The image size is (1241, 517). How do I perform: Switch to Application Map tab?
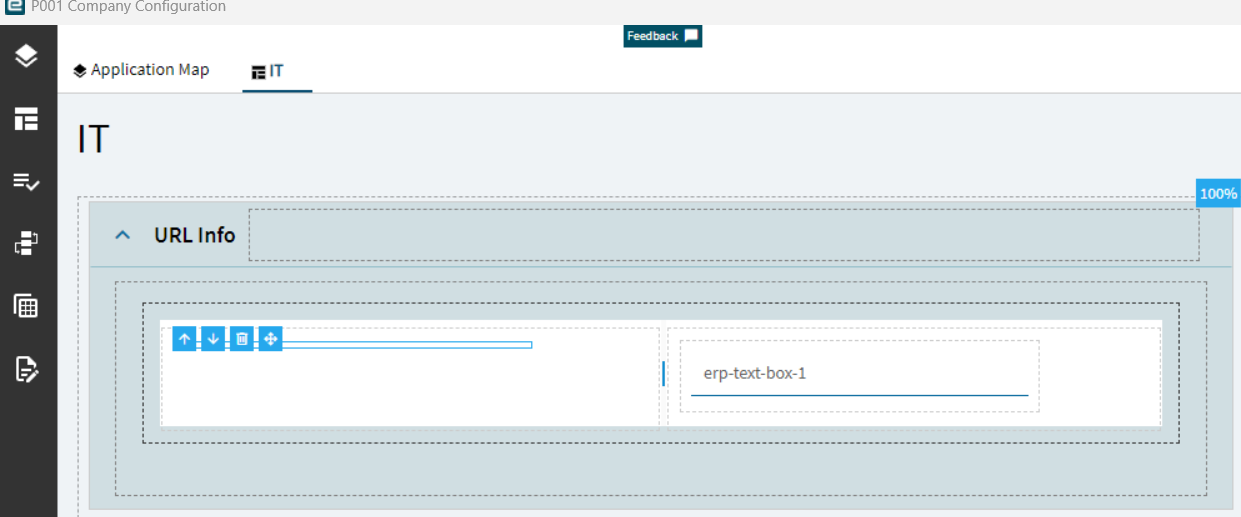[x=141, y=70]
